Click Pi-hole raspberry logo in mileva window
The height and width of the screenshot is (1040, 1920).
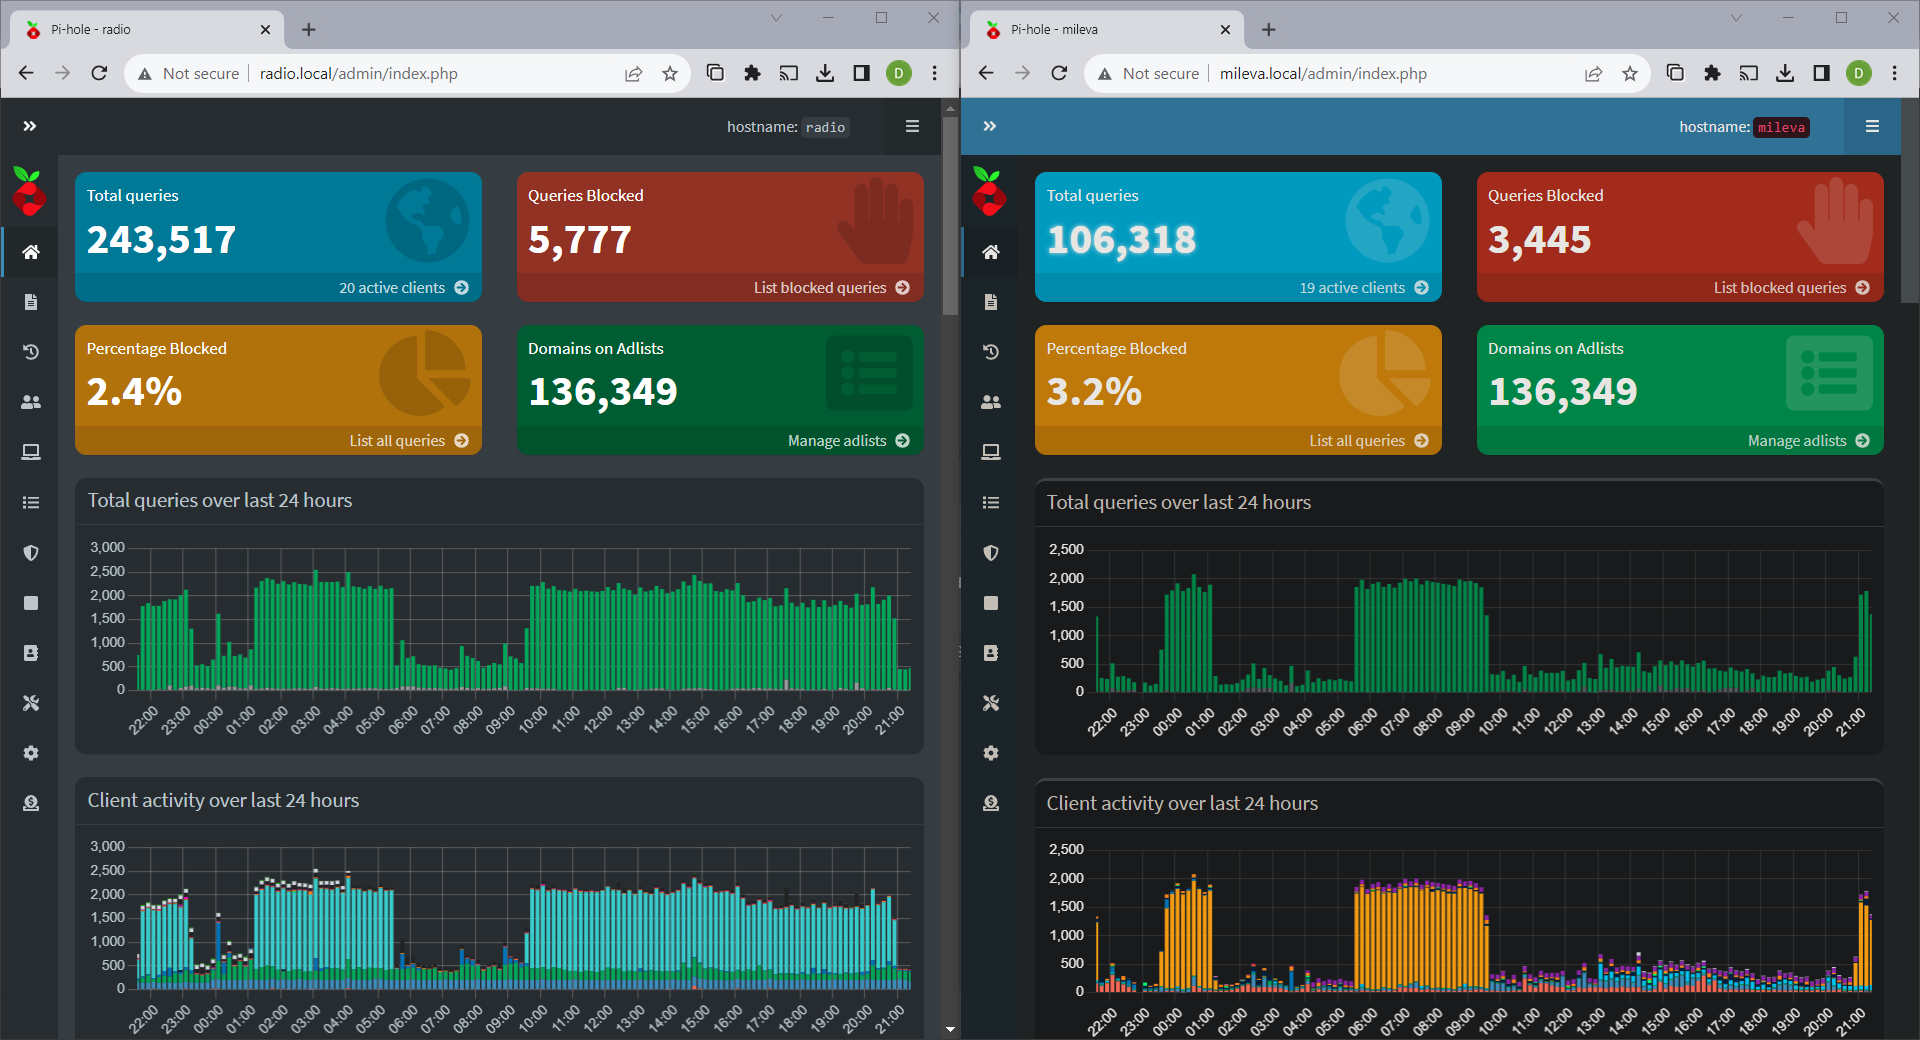[988, 191]
